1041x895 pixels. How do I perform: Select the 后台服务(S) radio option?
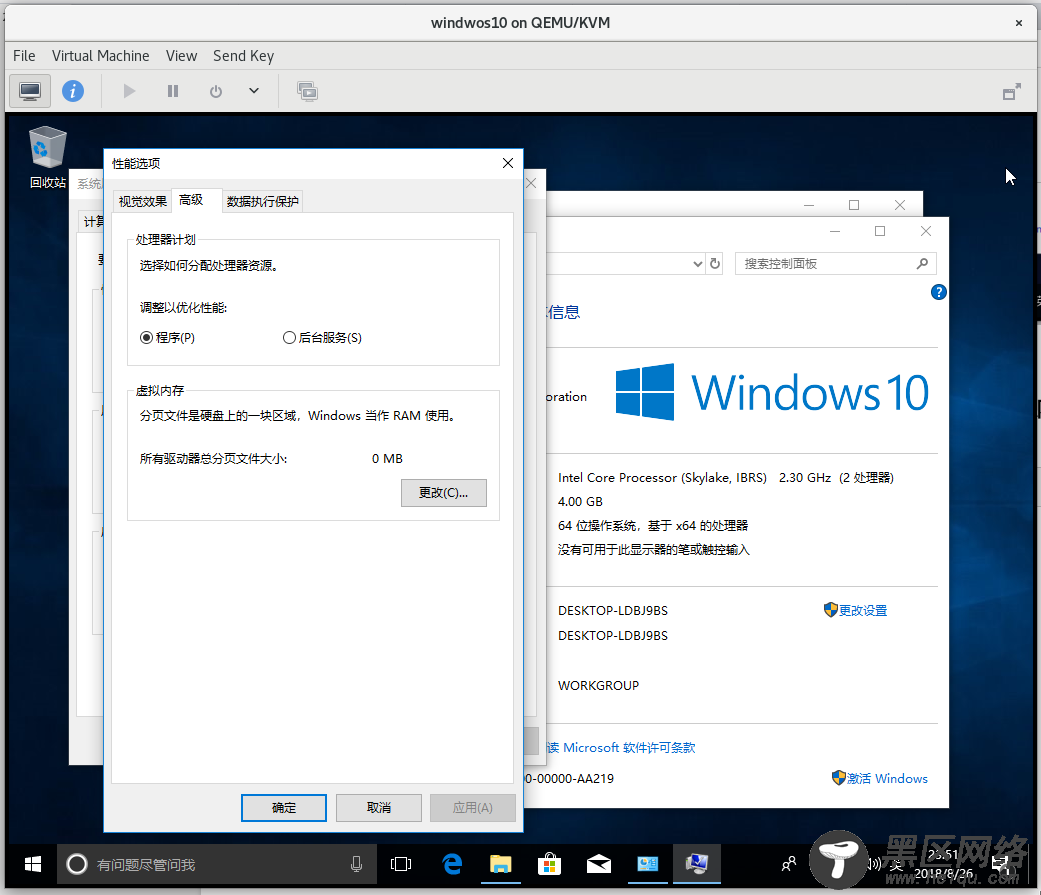pos(322,337)
